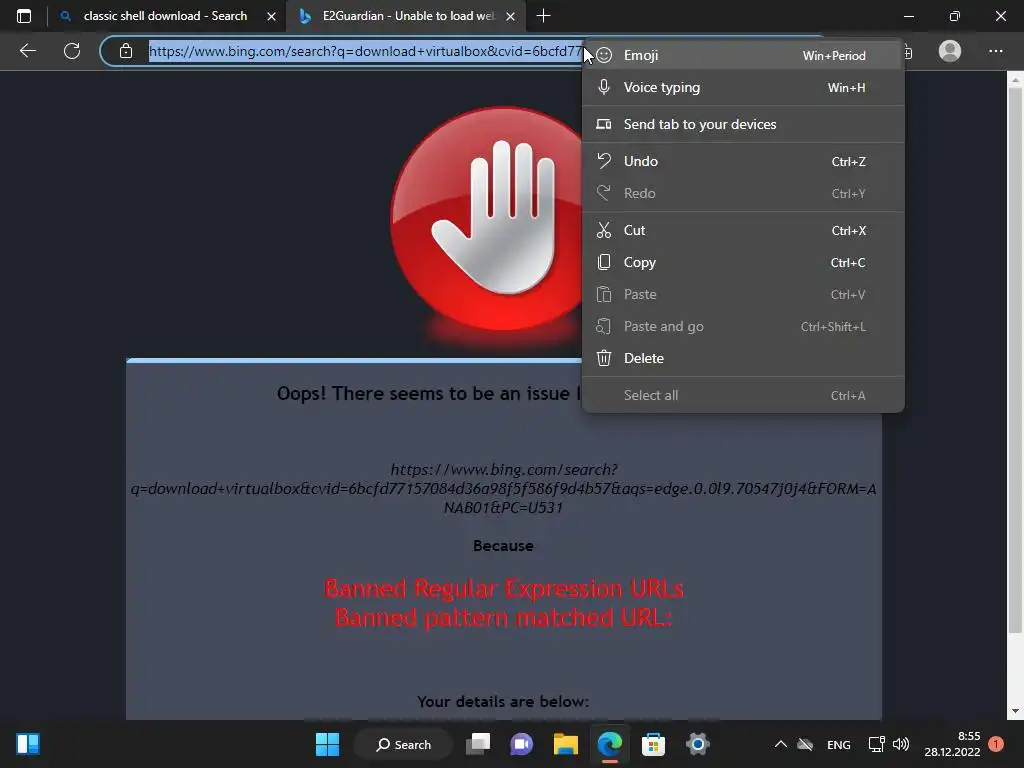This screenshot has width=1024, height=768.
Task: Close the classic shell download tab
Action: tap(271, 16)
